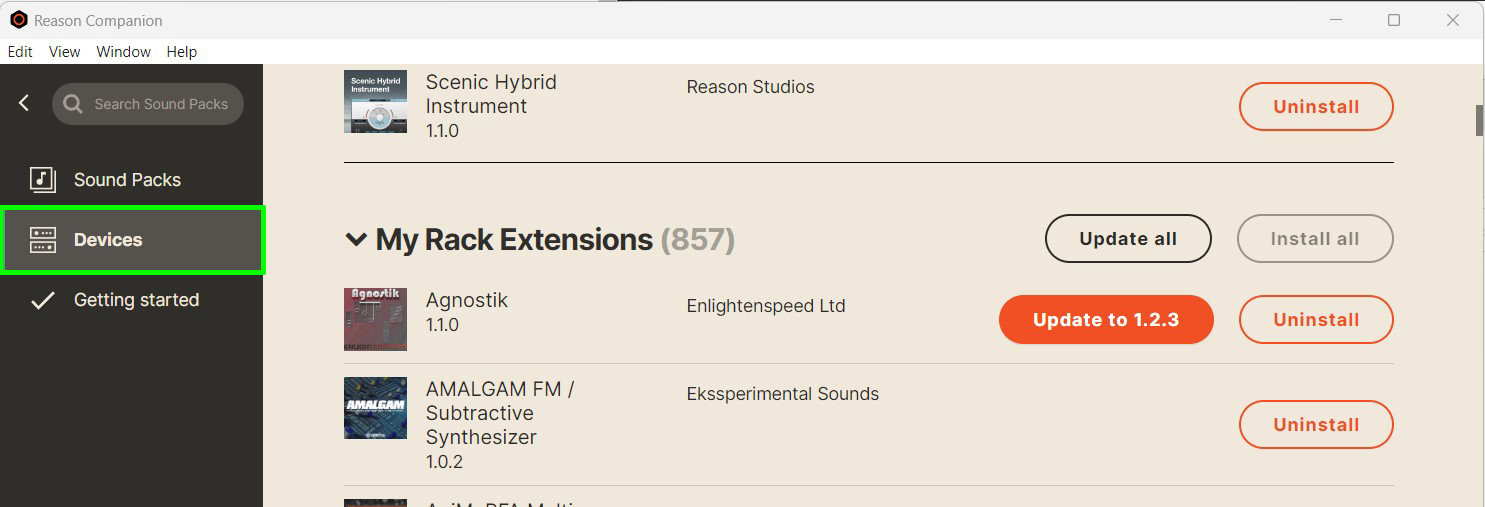Open the Agnostik device thumbnail
Image resolution: width=1485 pixels, height=507 pixels.
point(375,319)
